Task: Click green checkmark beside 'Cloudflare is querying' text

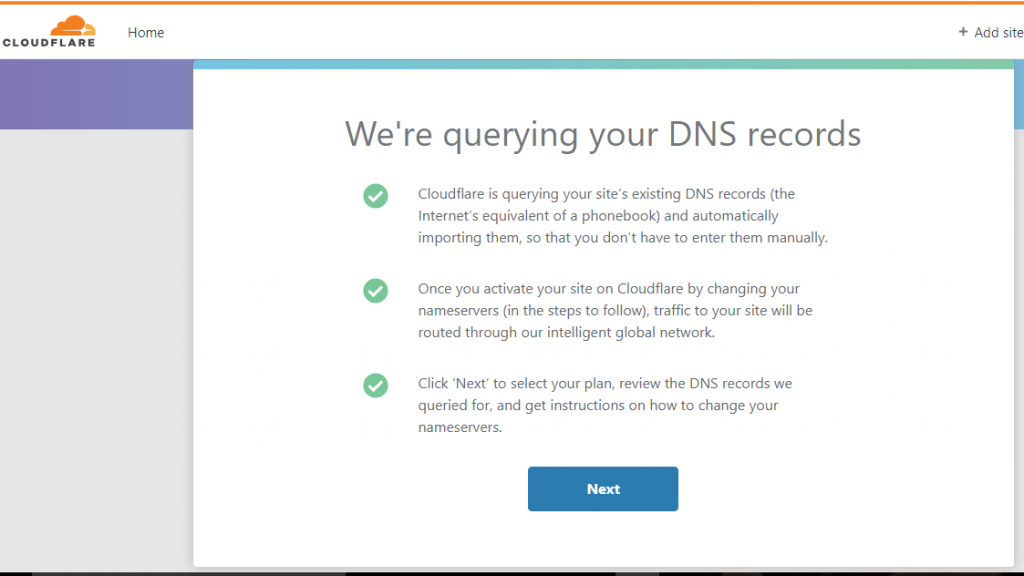Action: pos(376,196)
